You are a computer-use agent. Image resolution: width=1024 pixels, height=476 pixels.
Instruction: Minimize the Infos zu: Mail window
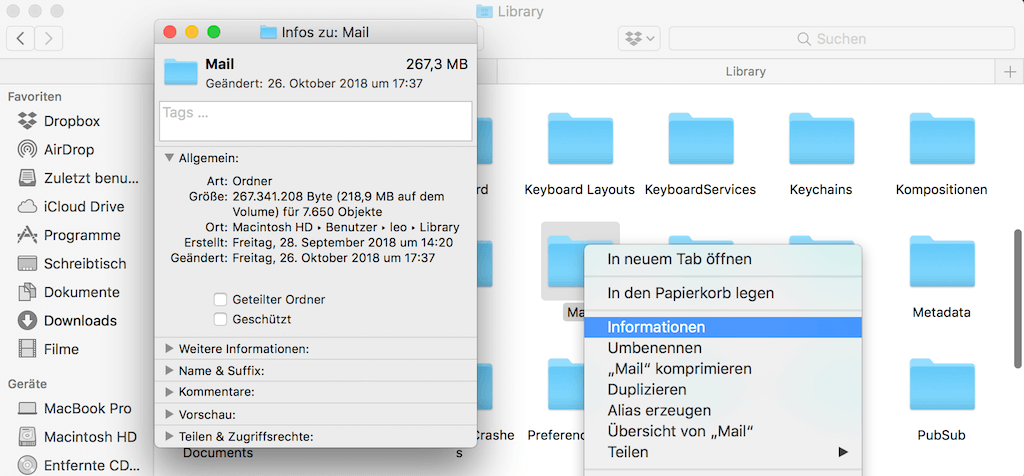(x=192, y=32)
